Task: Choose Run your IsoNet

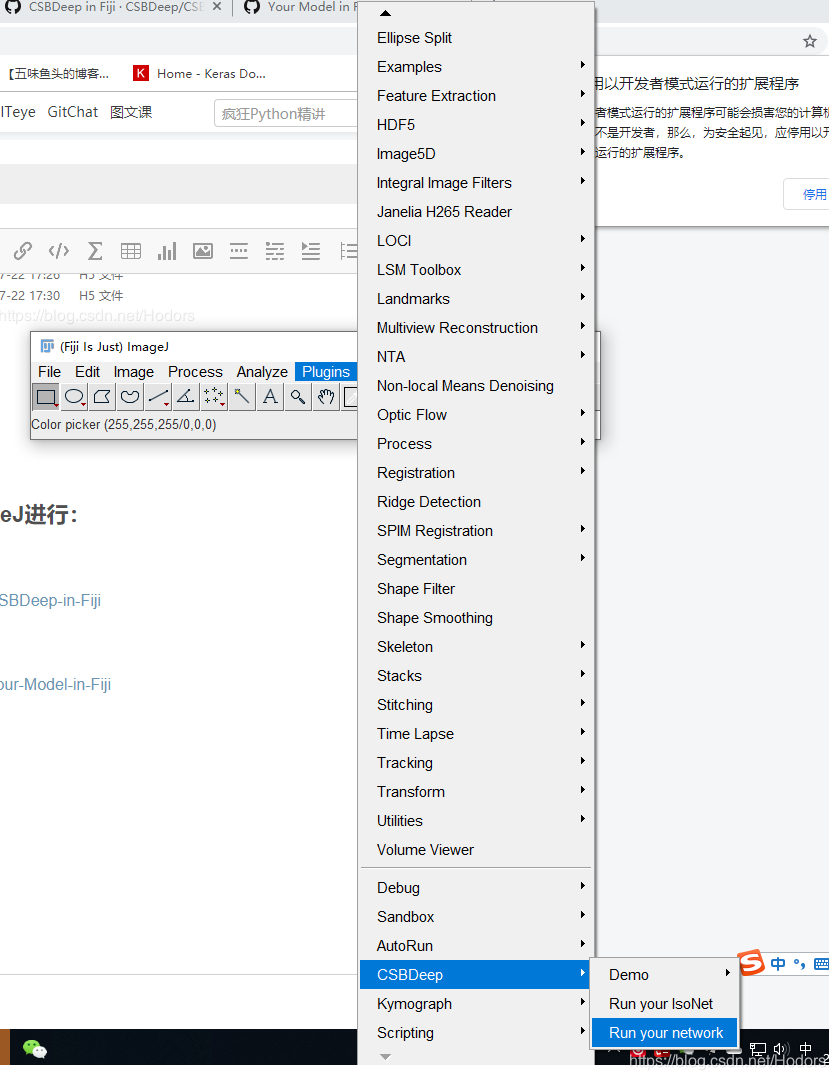Action: (665, 1004)
